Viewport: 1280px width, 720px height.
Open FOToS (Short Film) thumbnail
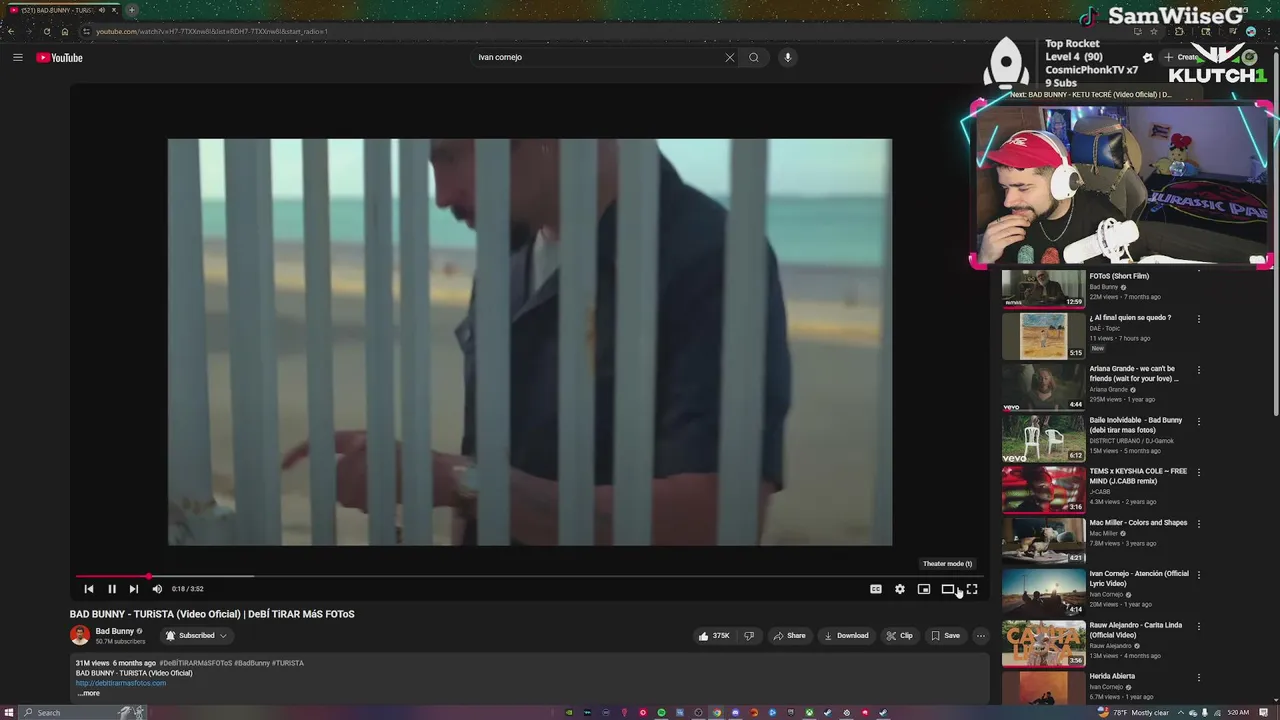[x=1043, y=289]
